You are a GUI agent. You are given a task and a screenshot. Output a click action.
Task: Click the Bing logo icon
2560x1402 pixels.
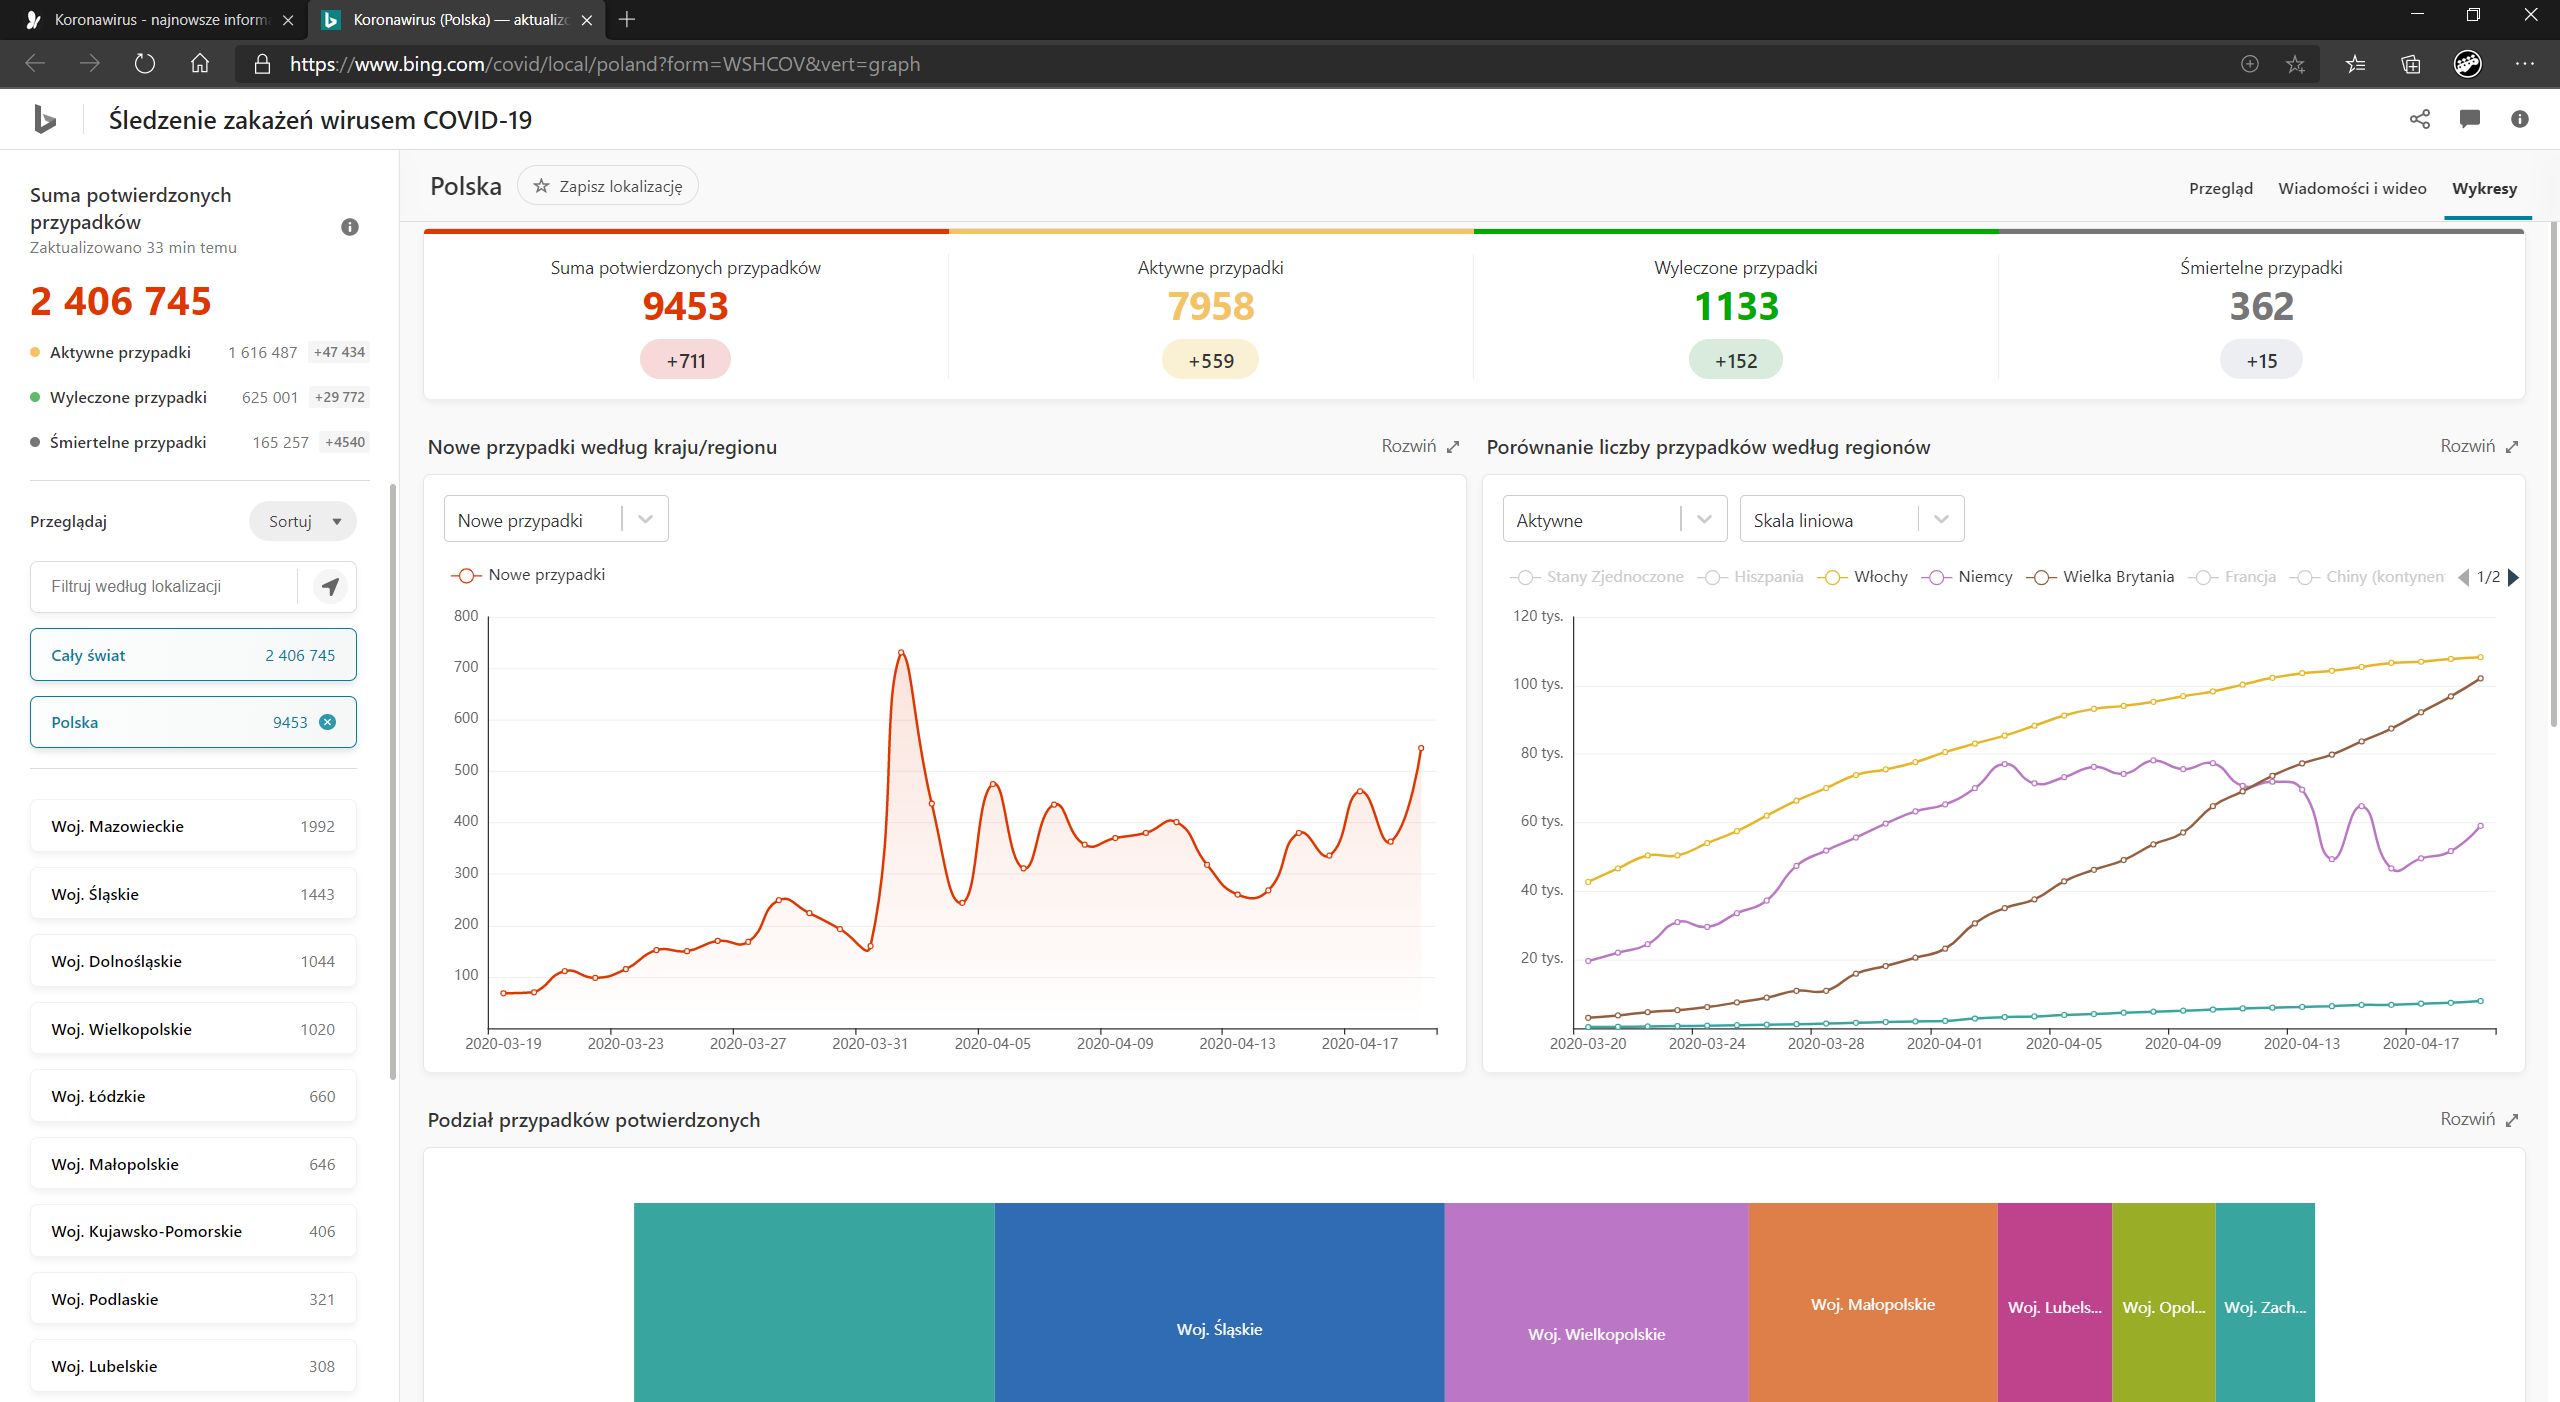click(45, 119)
